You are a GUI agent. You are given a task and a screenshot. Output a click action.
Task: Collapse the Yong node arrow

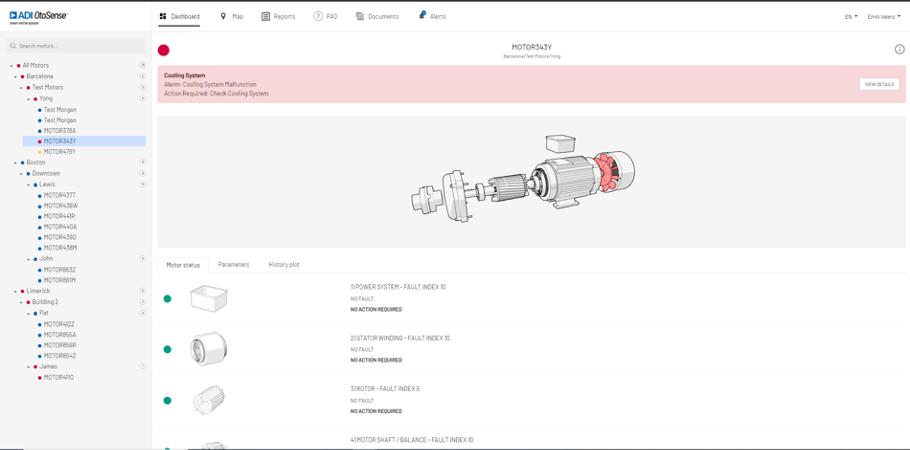coord(28,99)
